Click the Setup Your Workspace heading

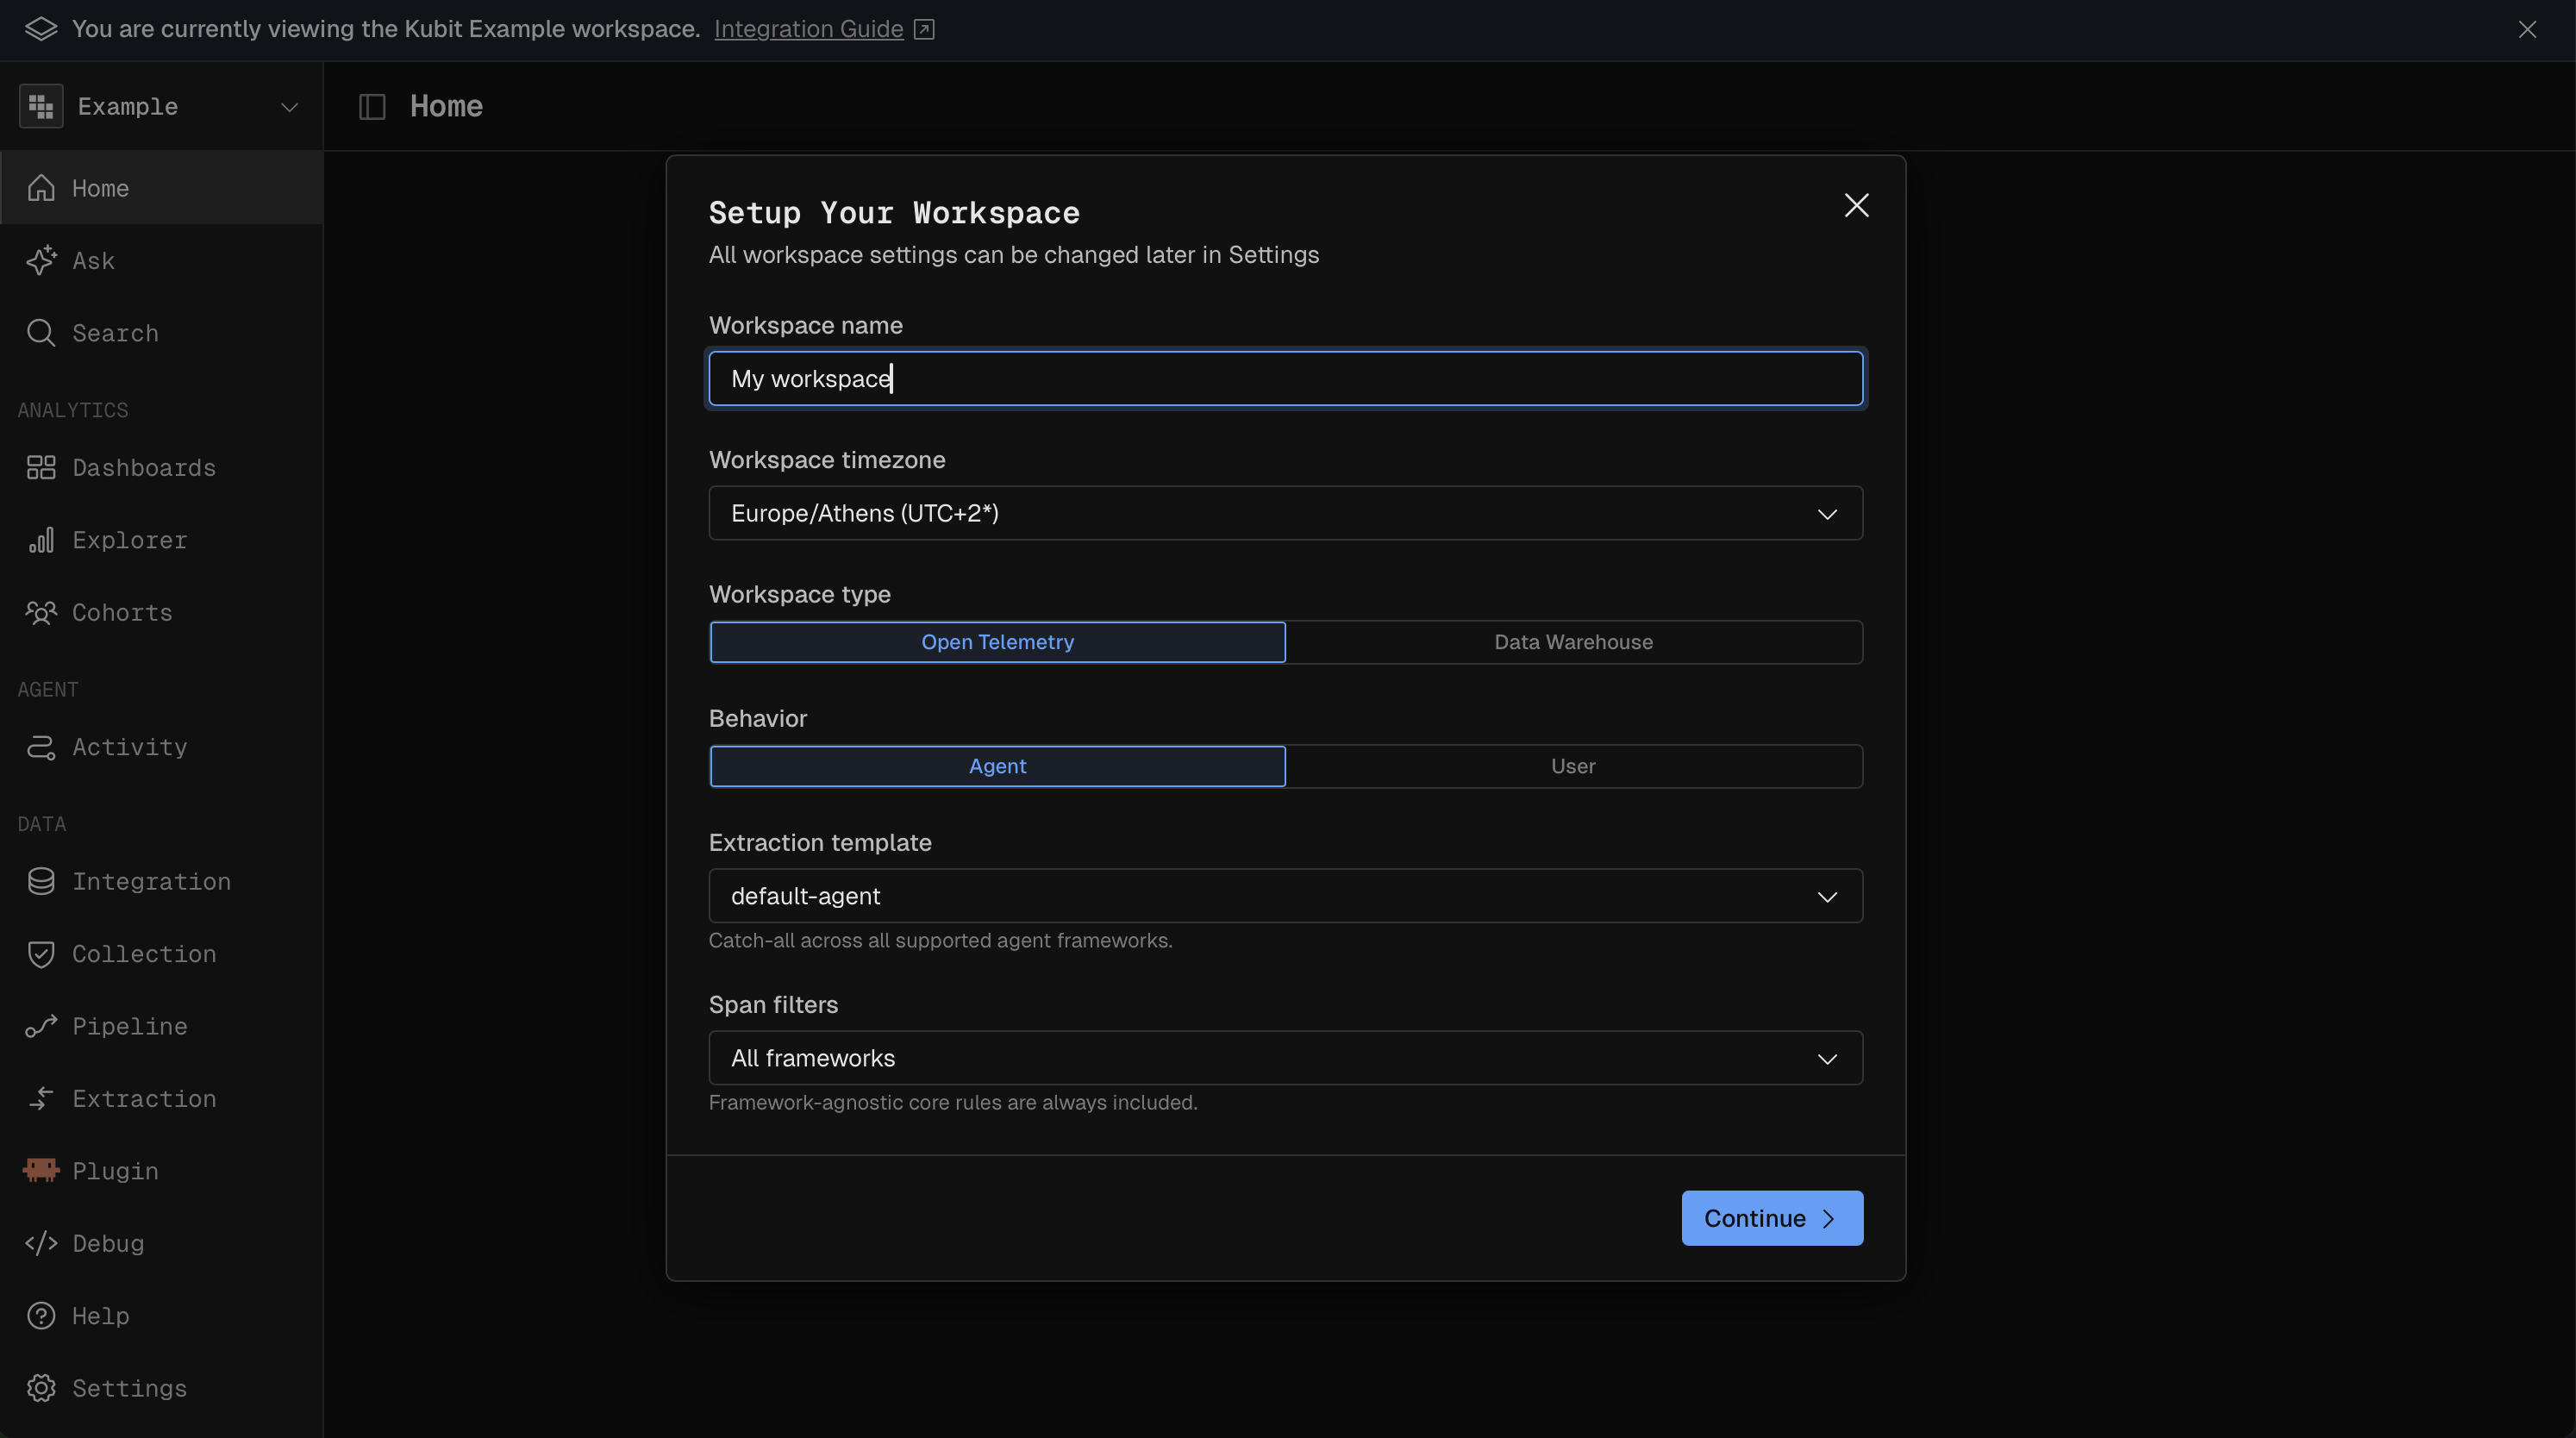tap(894, 212)
